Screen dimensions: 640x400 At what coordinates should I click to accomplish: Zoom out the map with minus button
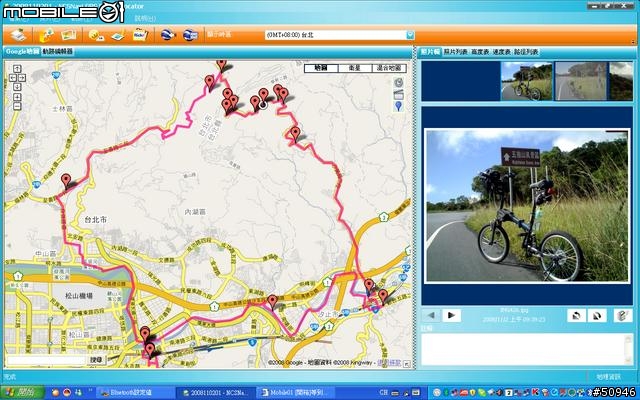click(x=17, y=106)
